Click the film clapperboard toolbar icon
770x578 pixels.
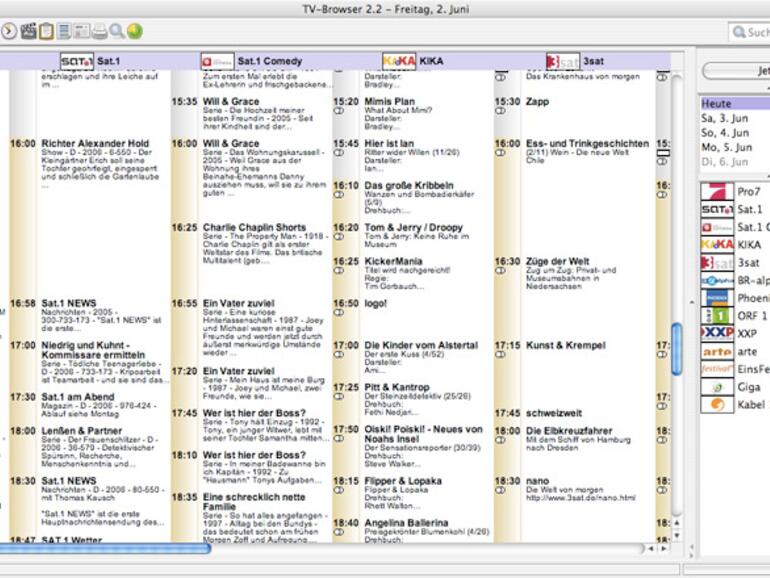27,32
